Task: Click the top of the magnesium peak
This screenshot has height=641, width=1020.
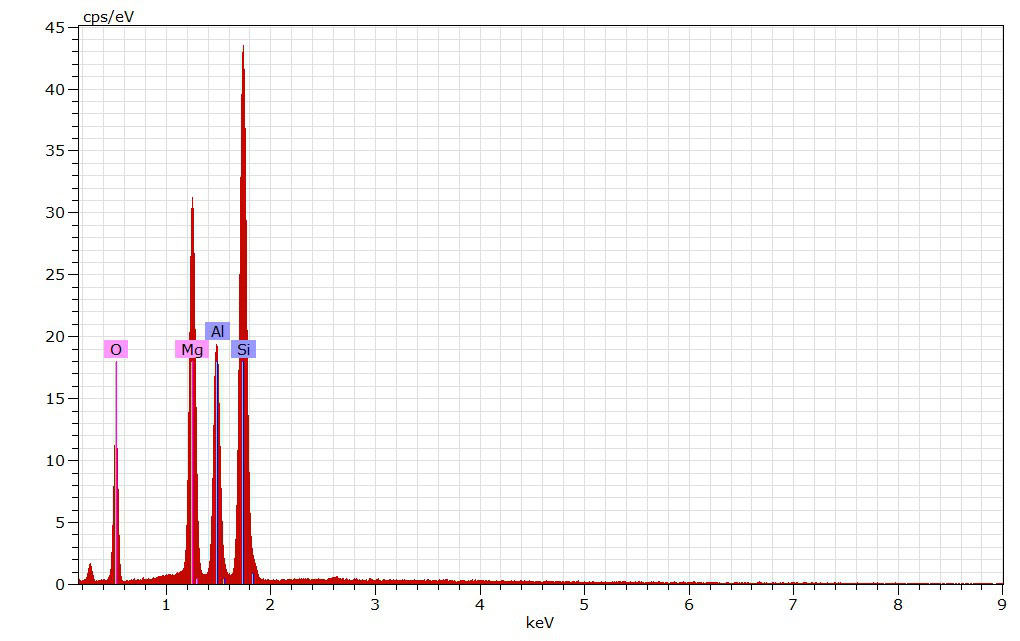Action: click(x=192, y=199)
